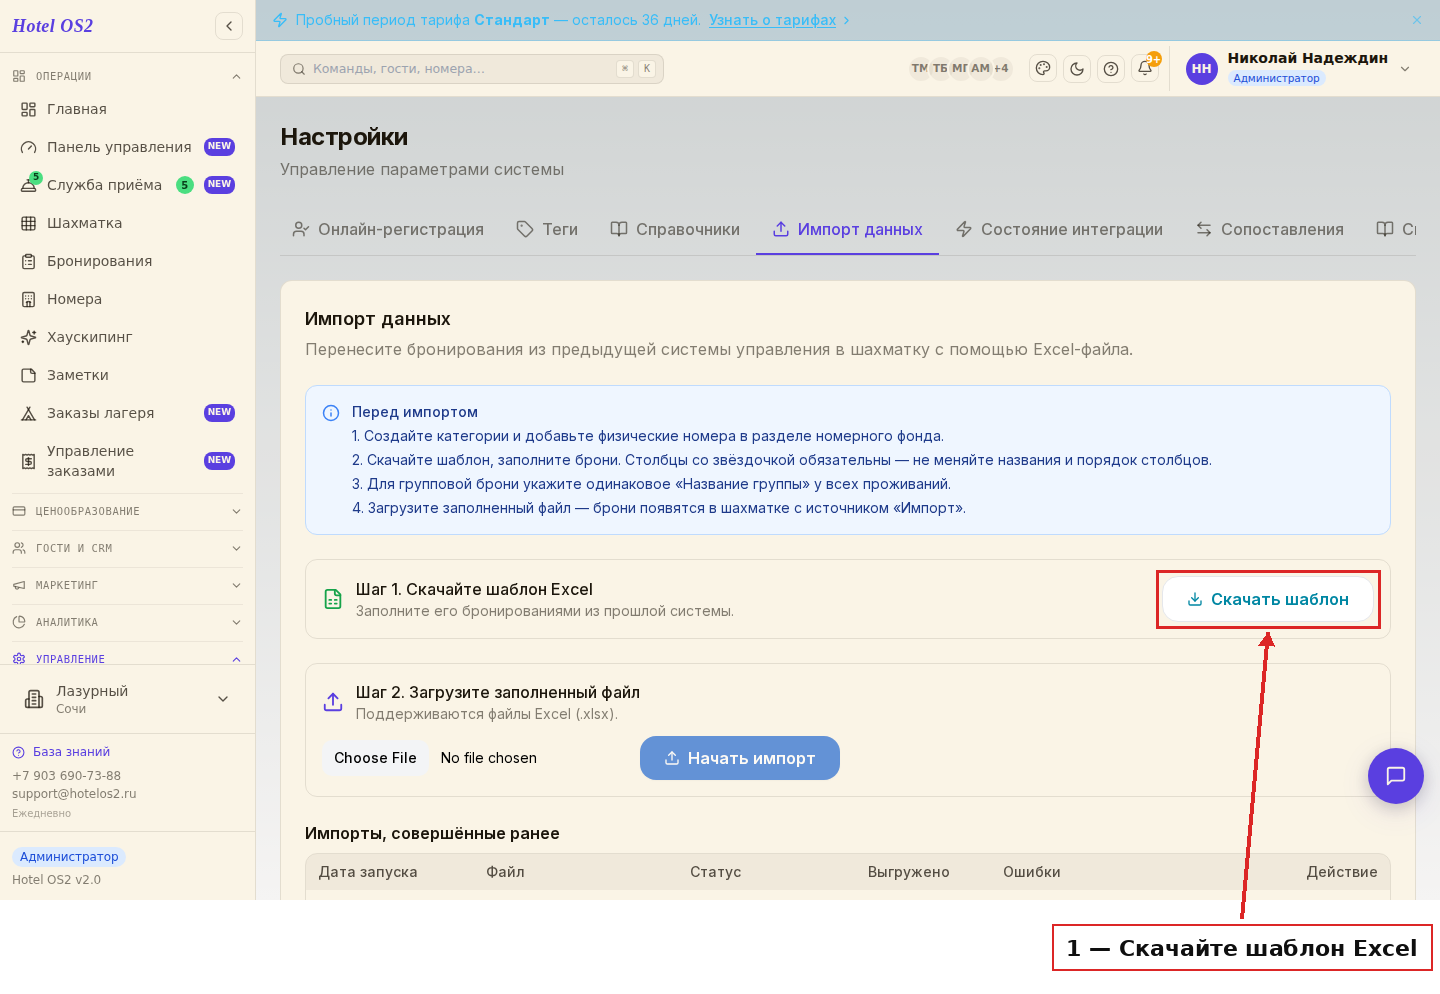Open Заметки in sidebar

[127, 375]
